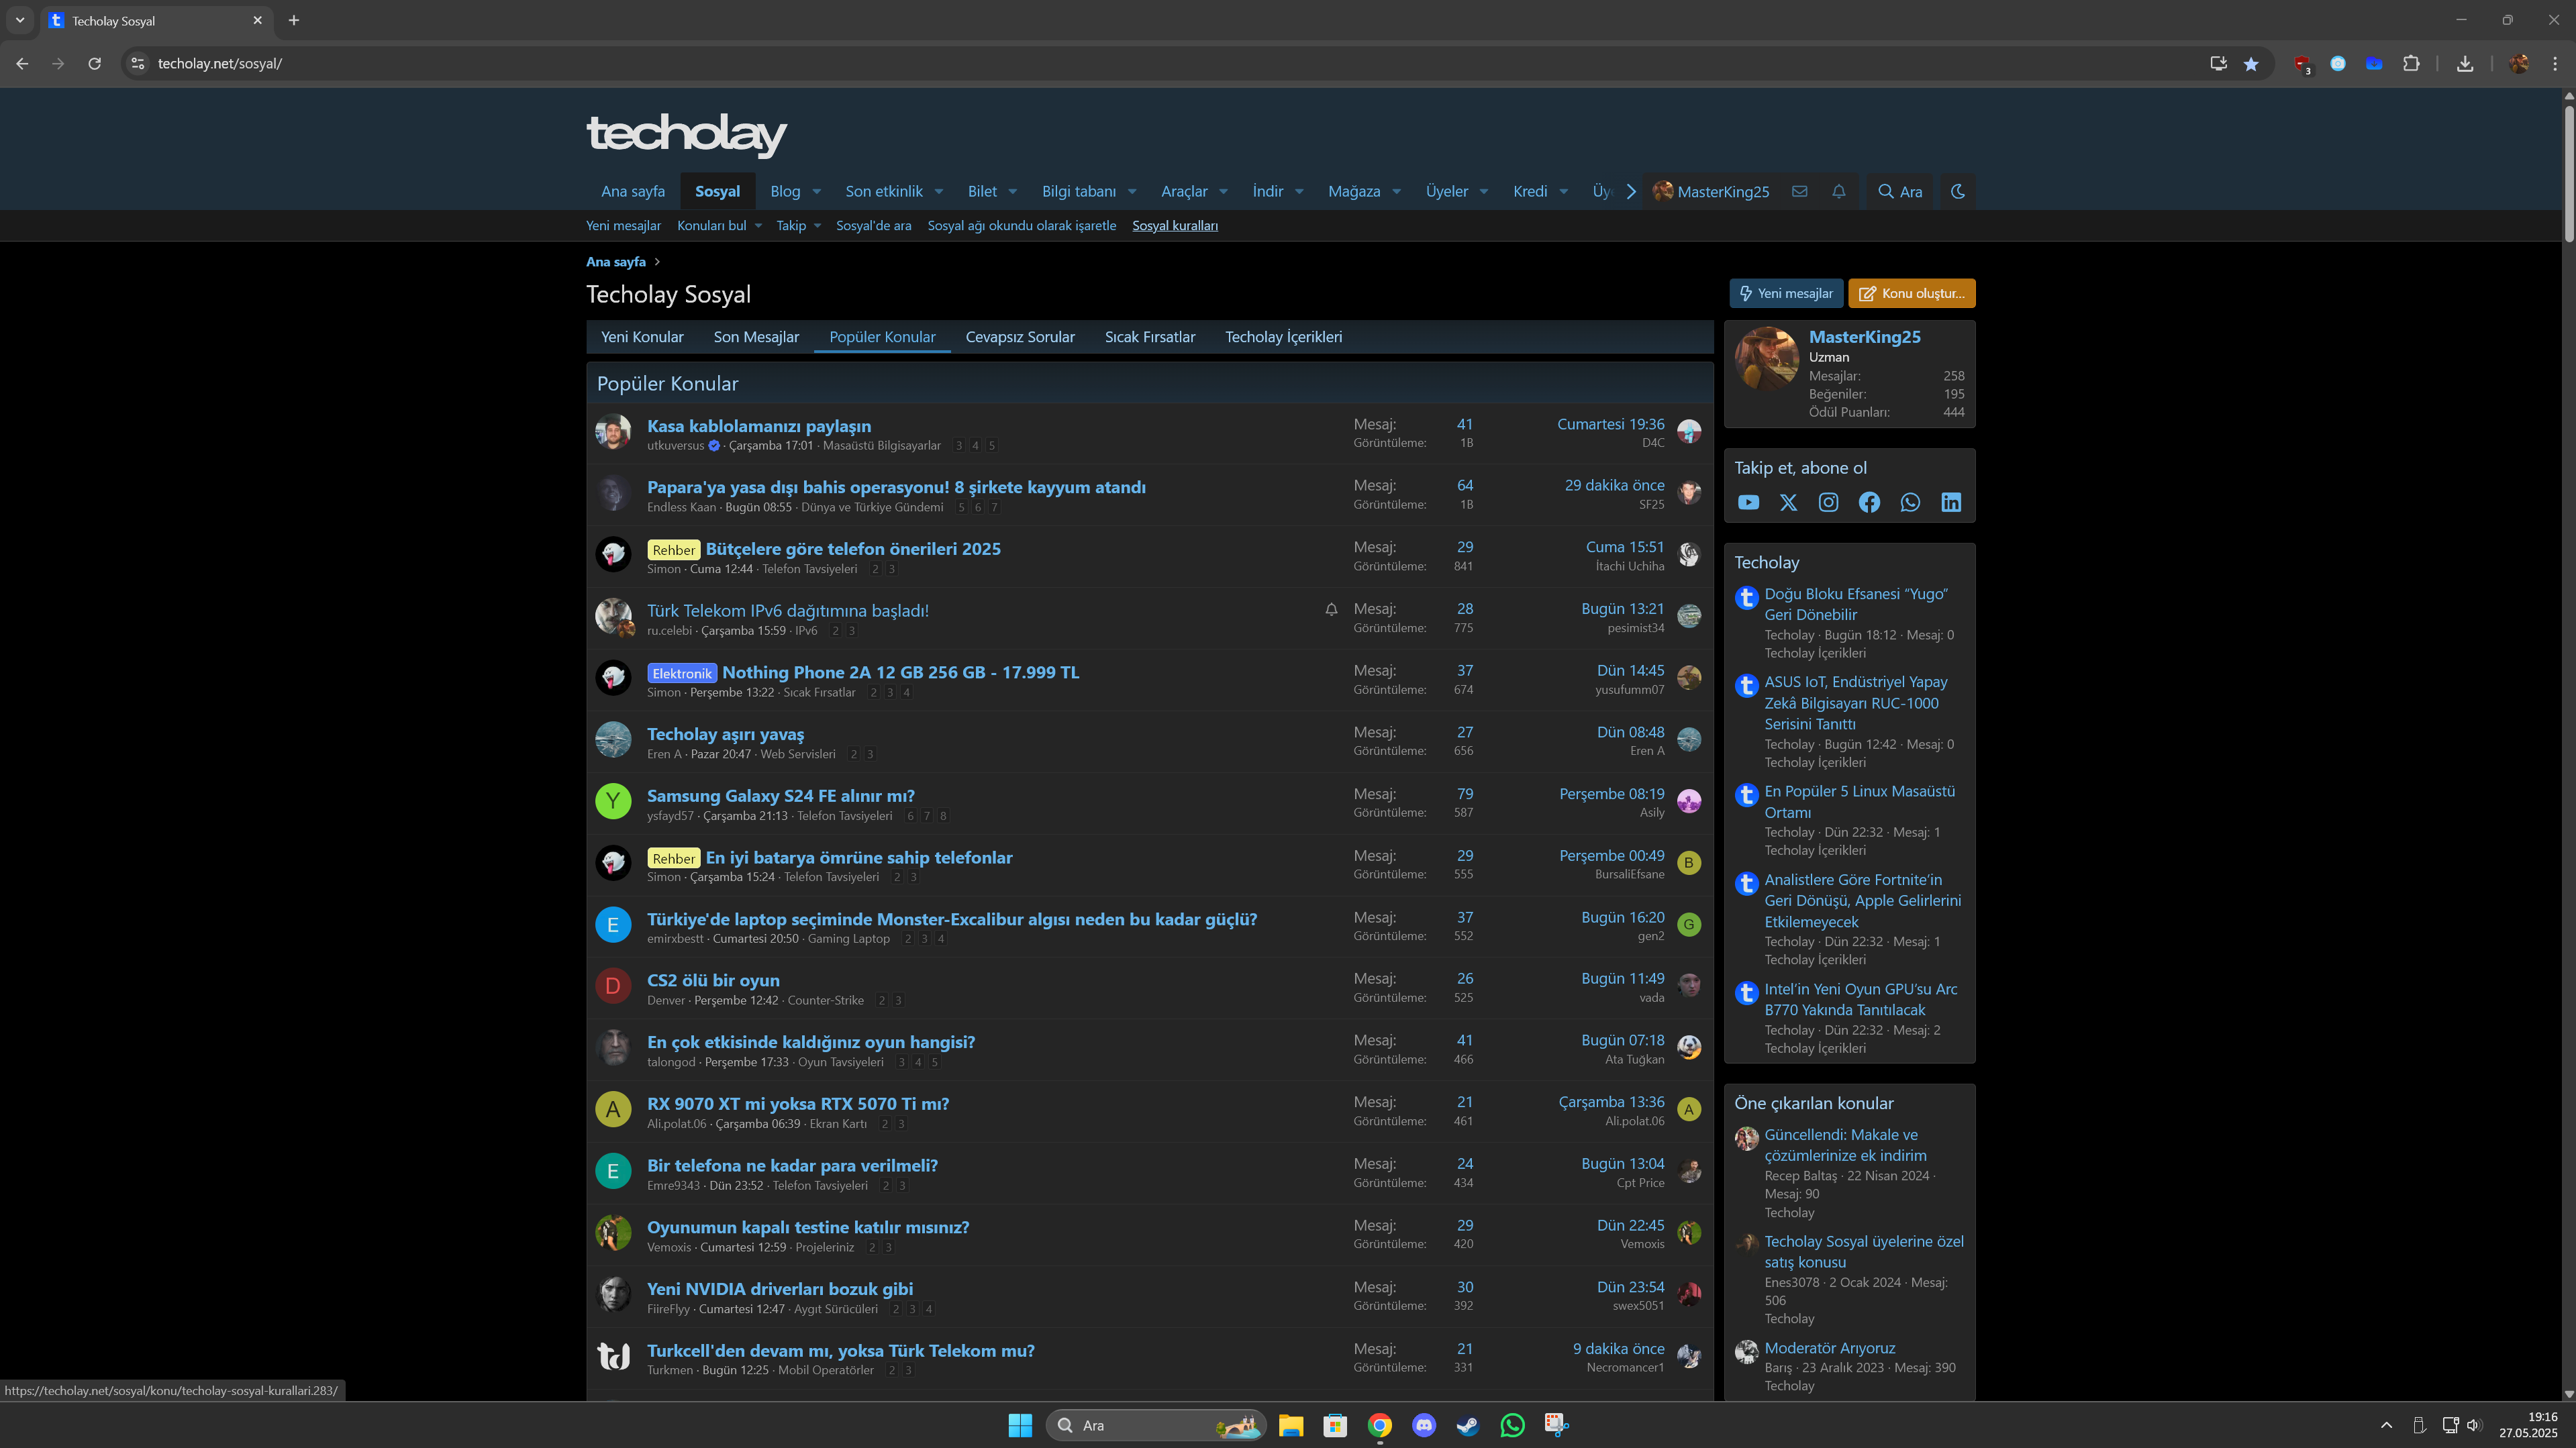Screen dimensions: 2576x1448
Task: Open the Sosyal kuralları link
Action: click(1174, 226)
